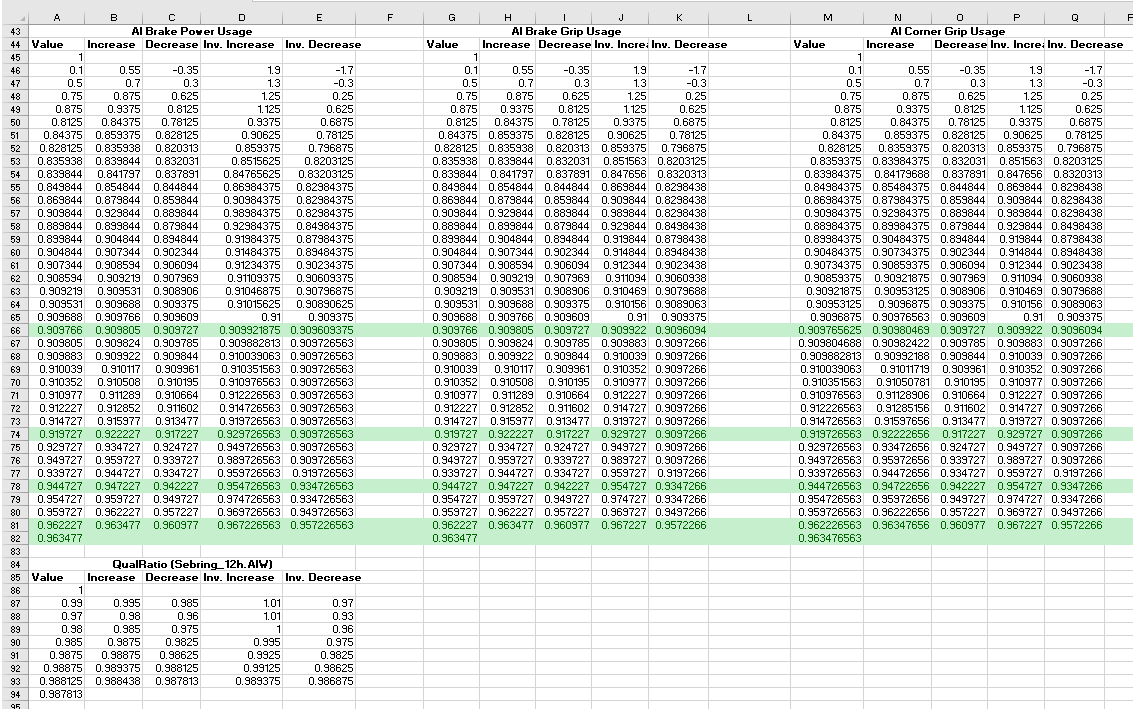Click cell A94 showing 0.987813

[57, 695]
